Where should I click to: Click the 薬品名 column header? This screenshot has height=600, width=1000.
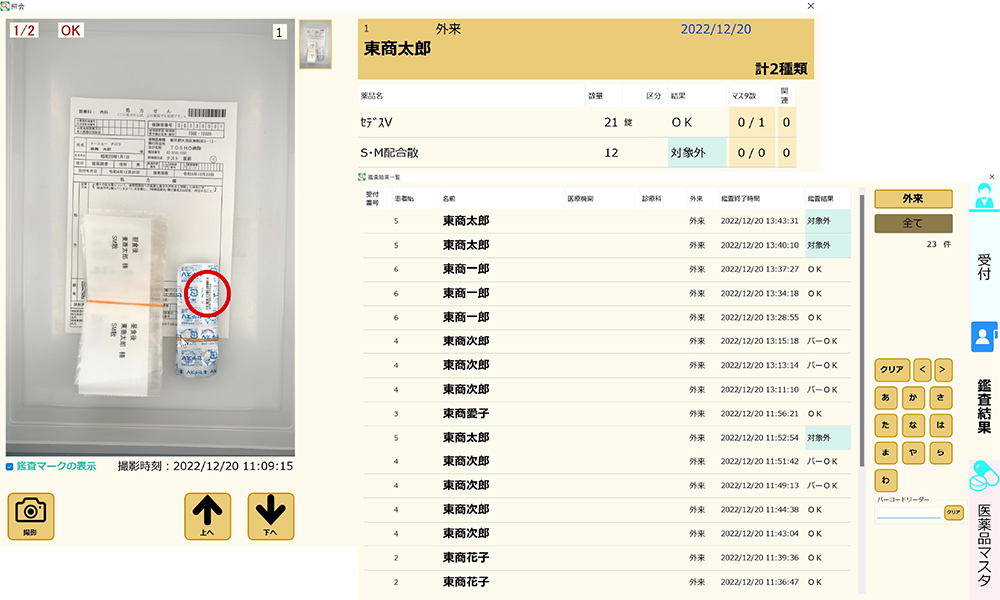(372, 96)
